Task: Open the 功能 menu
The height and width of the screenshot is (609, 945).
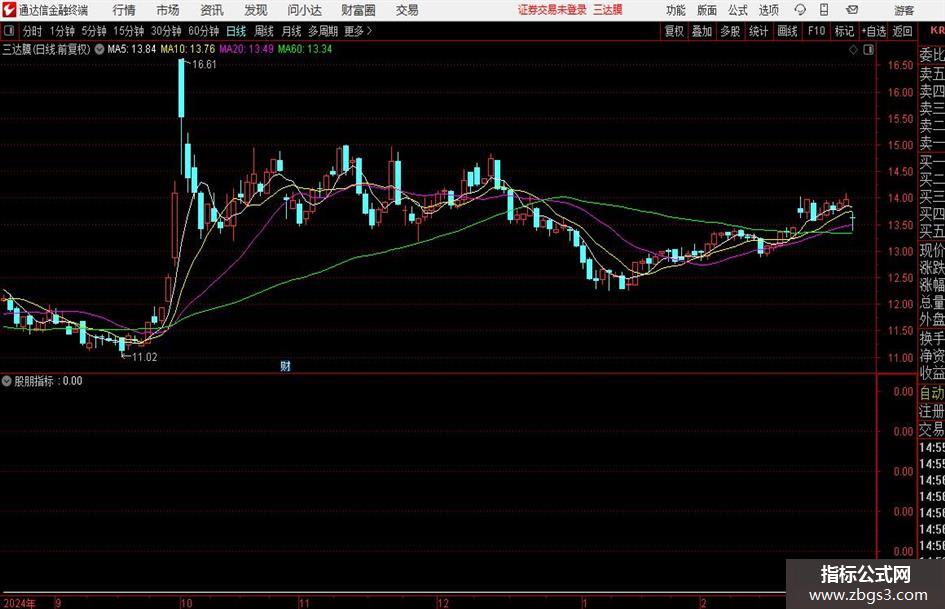Action: (676, 10)
